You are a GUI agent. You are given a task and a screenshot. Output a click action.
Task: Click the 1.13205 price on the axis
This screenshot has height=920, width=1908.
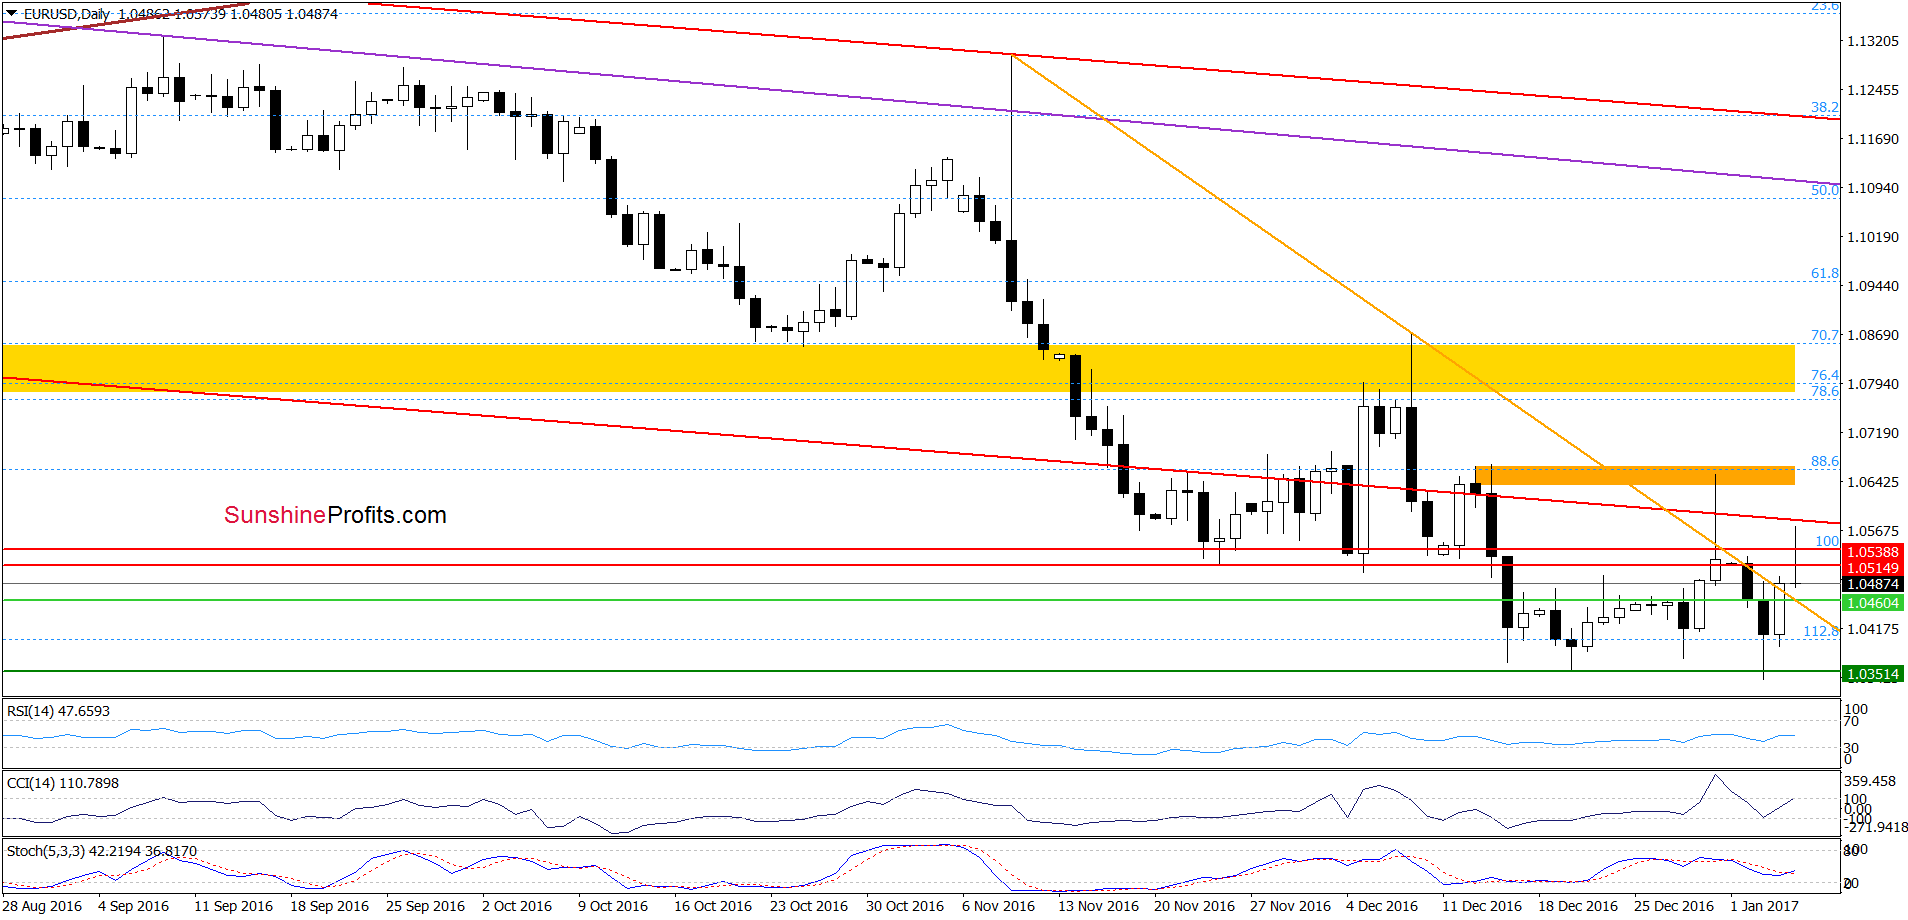point(1872,41)
